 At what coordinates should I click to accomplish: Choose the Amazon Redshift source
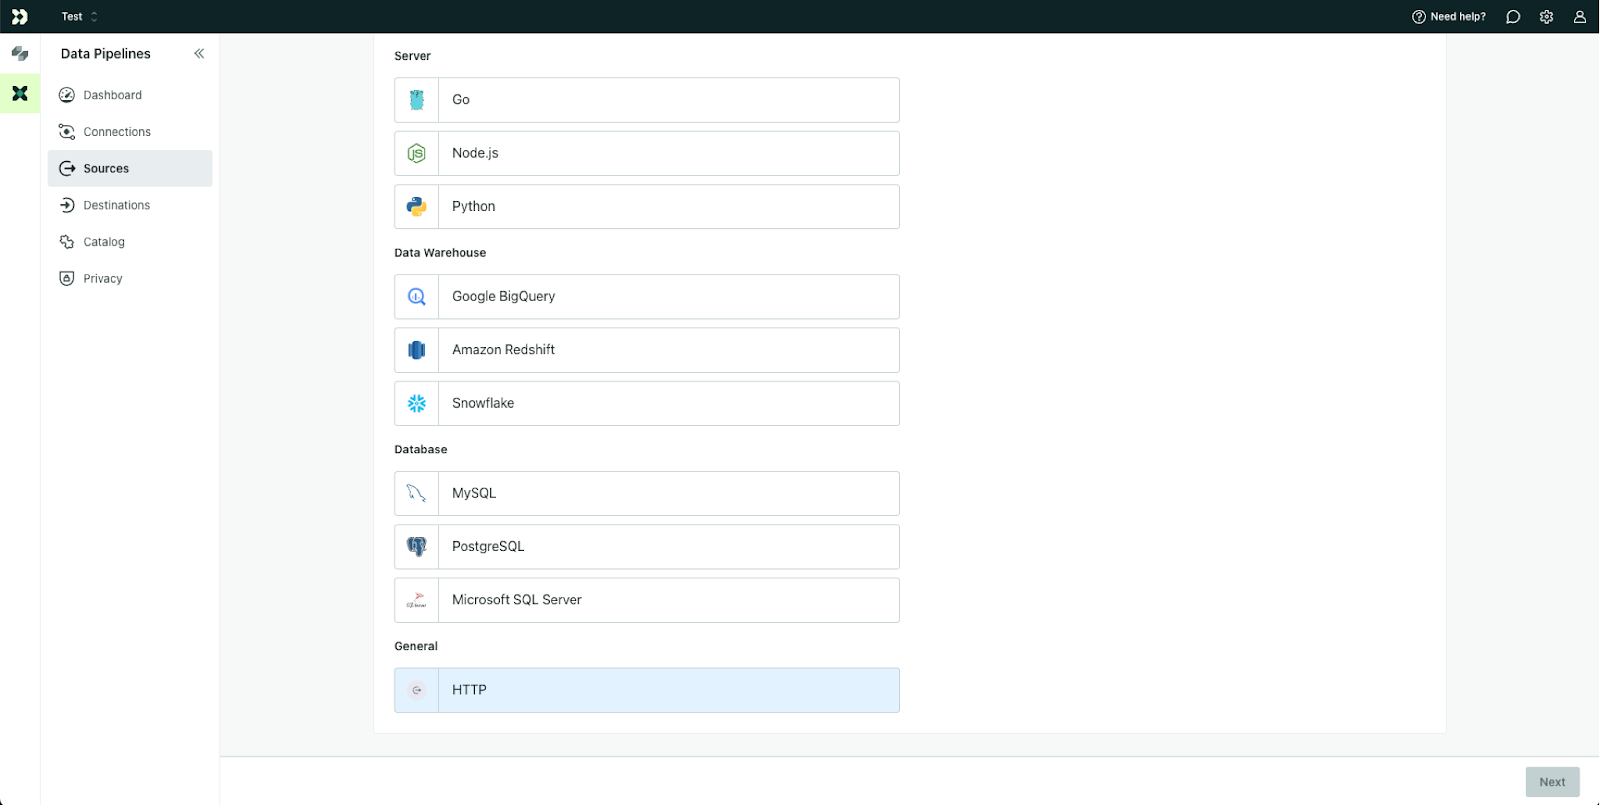[x=647, y=350]
